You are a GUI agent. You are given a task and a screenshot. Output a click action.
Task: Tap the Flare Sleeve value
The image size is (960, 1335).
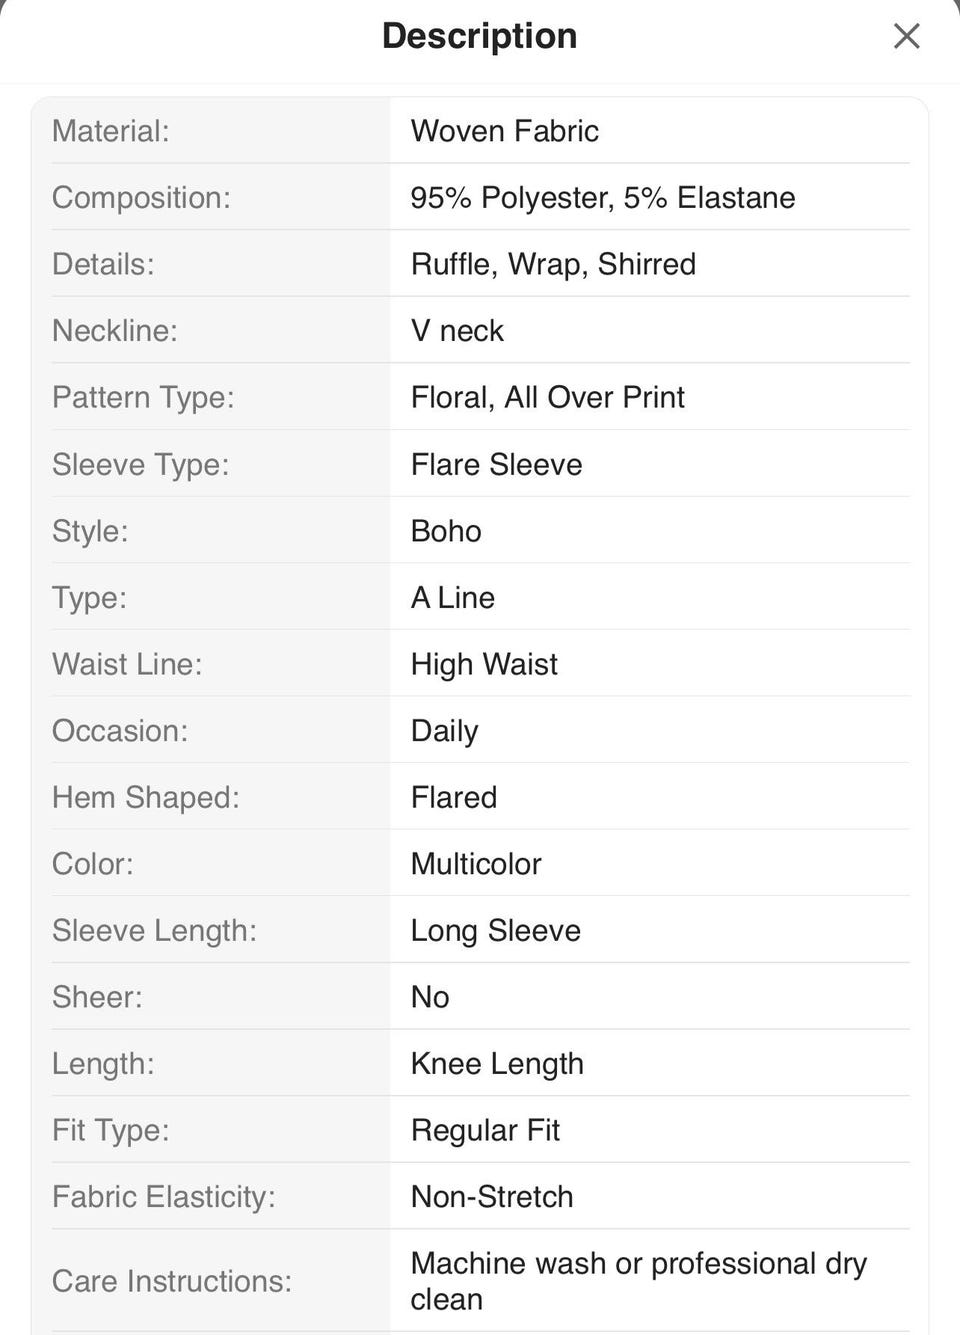tap(496, 465)
